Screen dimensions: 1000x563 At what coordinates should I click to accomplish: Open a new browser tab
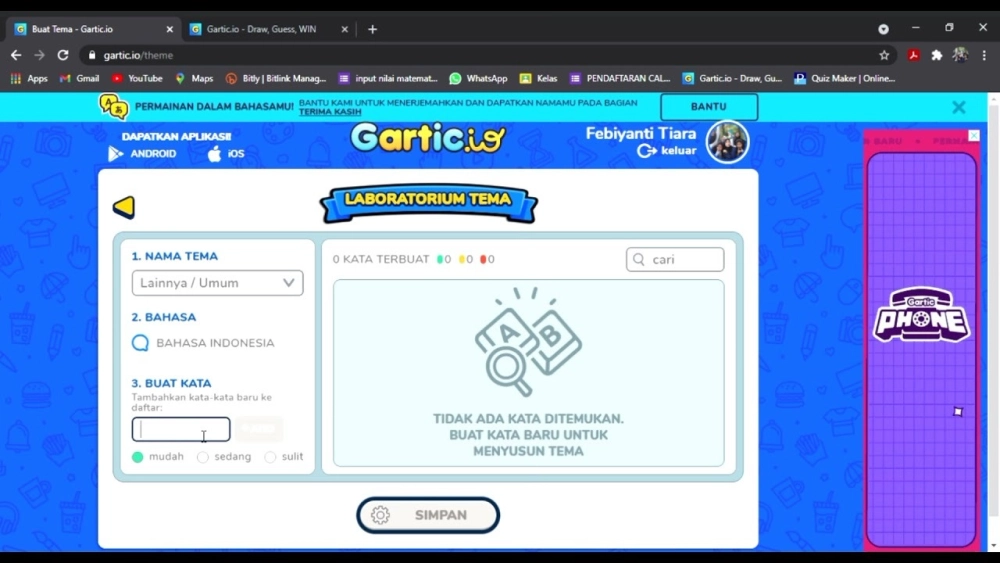(x=372, y=29)
